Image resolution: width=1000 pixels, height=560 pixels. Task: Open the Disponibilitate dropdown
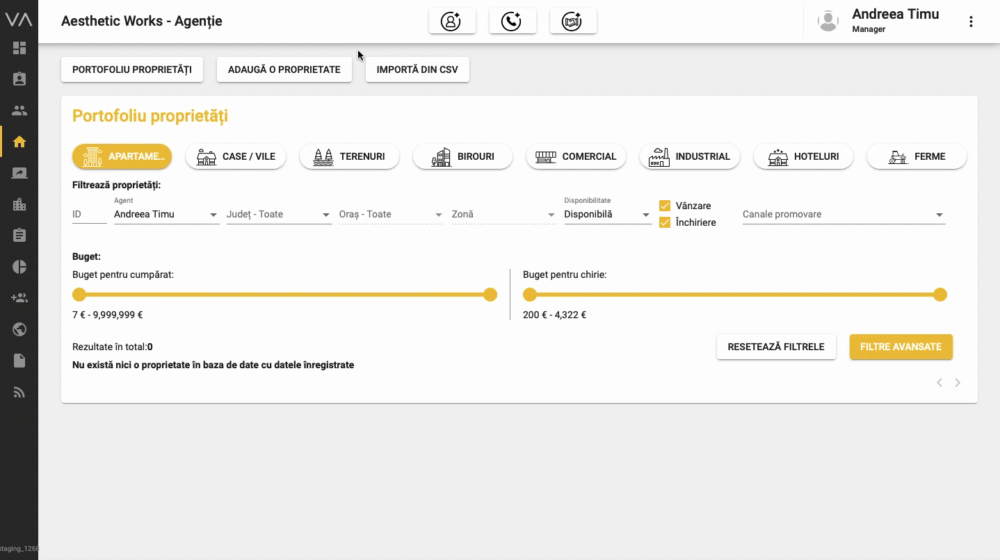click(x=607, y=214)
